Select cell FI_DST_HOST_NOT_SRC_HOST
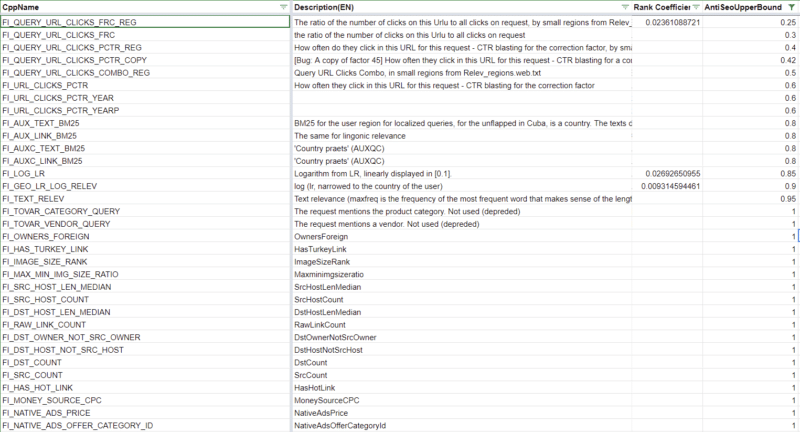Viewport: 800px width, 432px height. click(145, 349)
